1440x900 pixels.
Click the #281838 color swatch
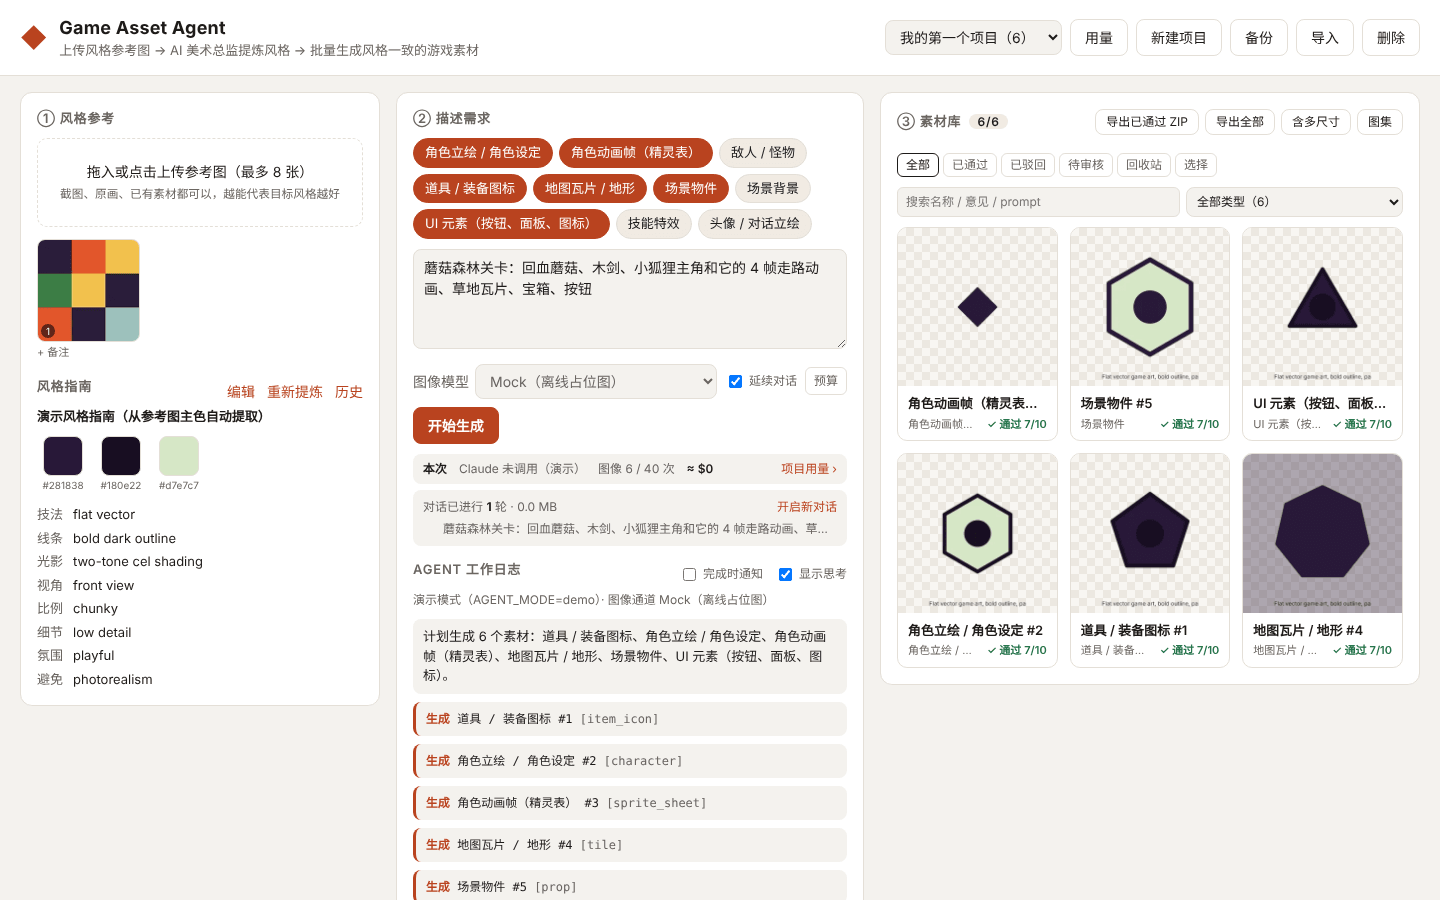63,456
